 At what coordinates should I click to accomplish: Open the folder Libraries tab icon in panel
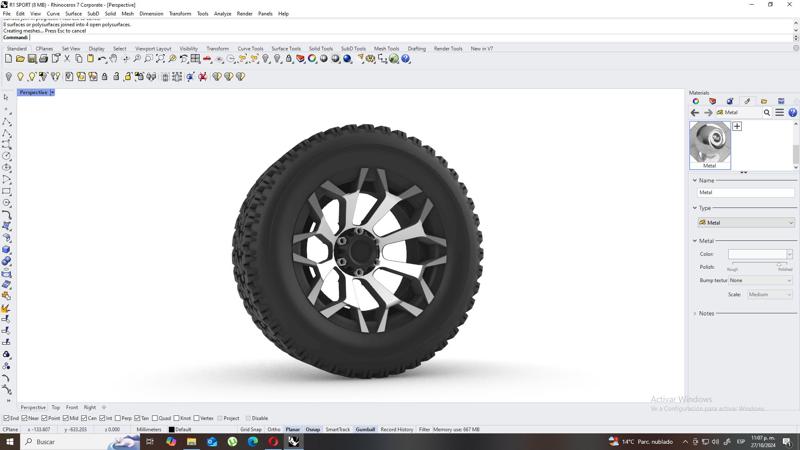point(764,101)
